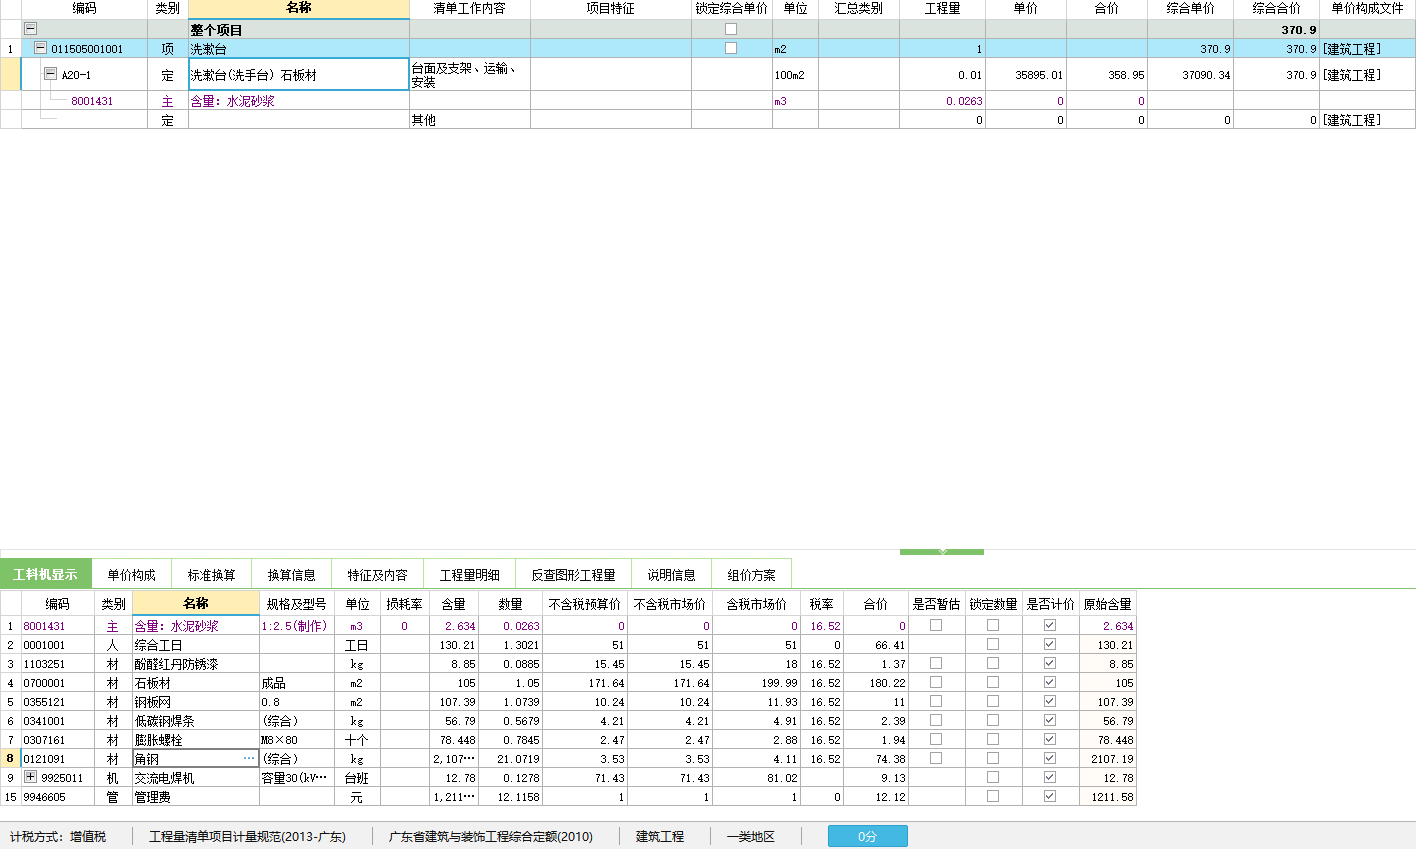Click the 35895.01 单价 cell
Screen dimensions: 1416x849
(1026, 74)
